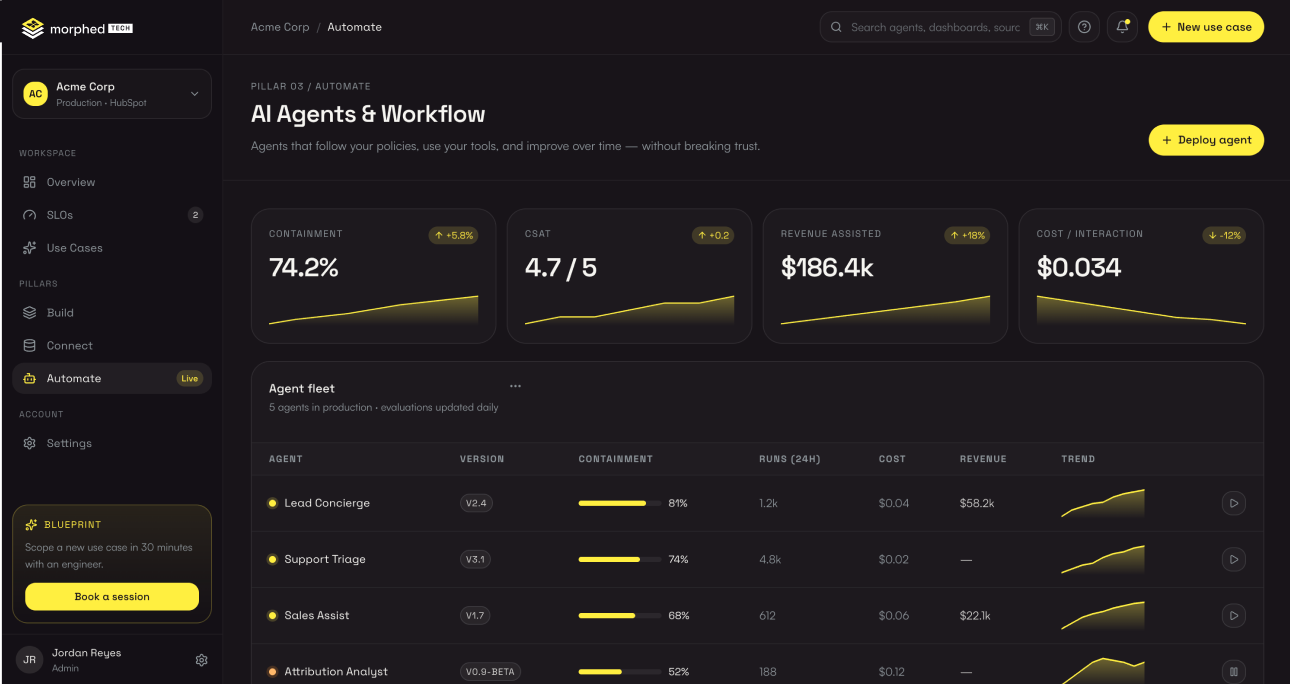Run the Lead Concierge agent play button

click(1234, 503)
